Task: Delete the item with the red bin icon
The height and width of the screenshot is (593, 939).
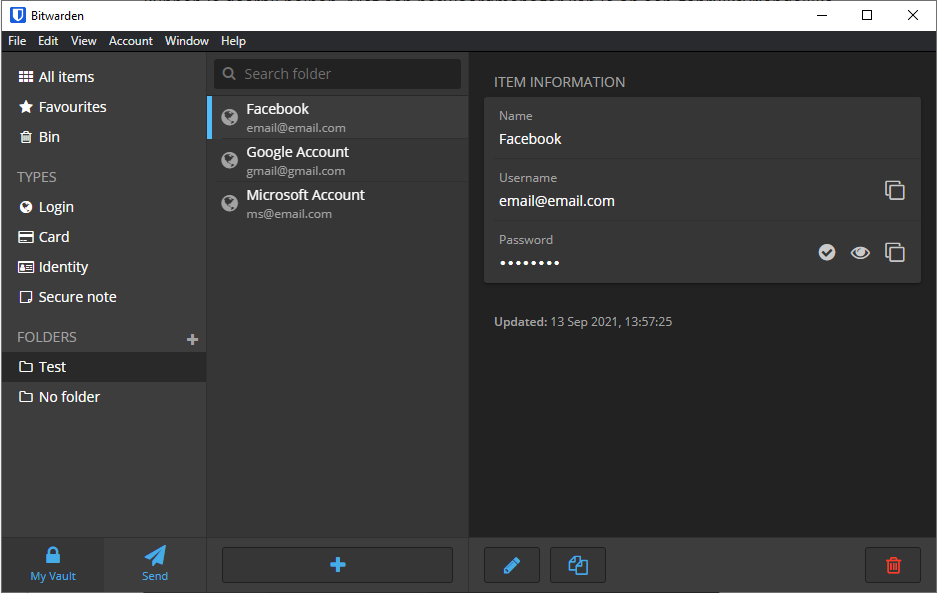Action: pos(893,565)
